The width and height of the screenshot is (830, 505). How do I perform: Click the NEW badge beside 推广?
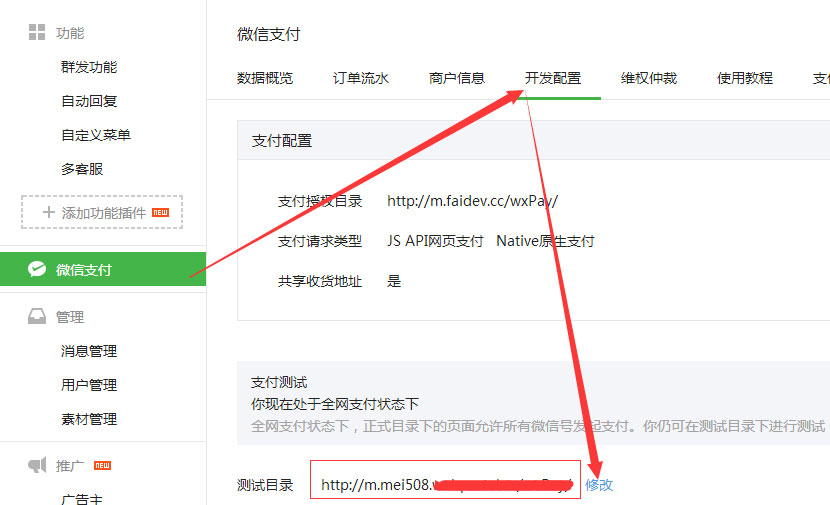pos(102,465)
